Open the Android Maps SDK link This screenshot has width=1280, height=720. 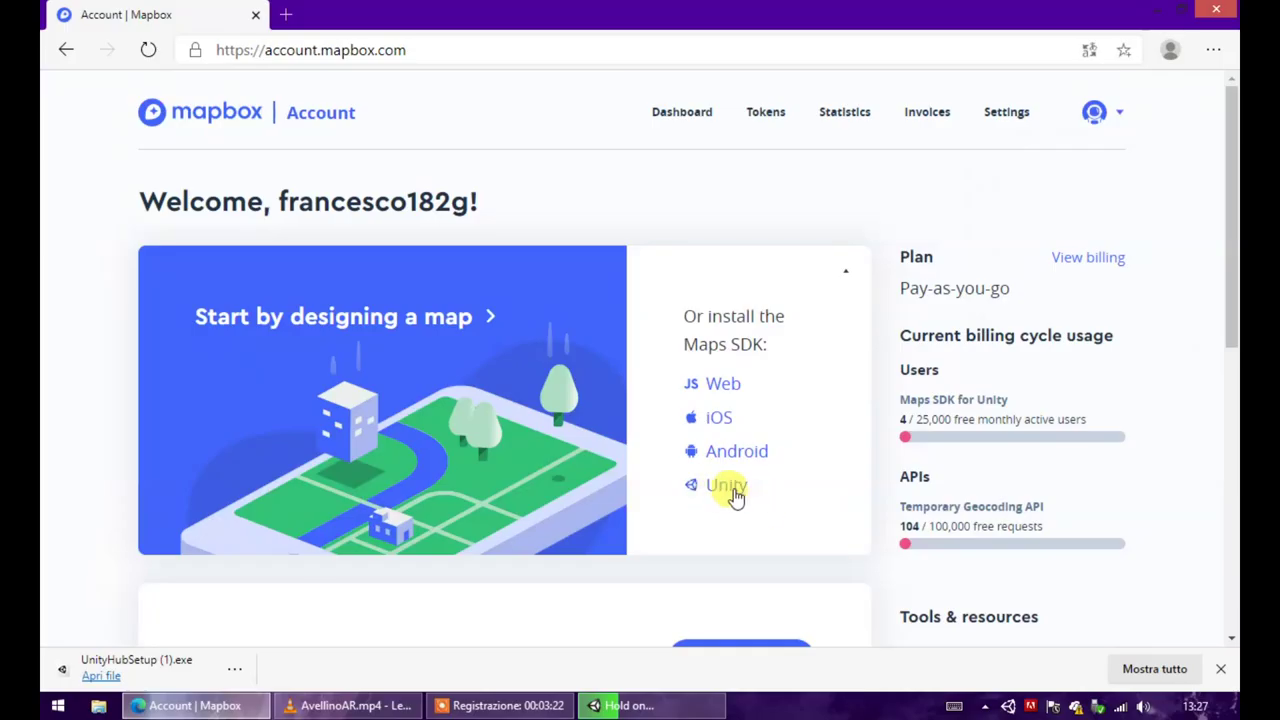tap(737, 451)
